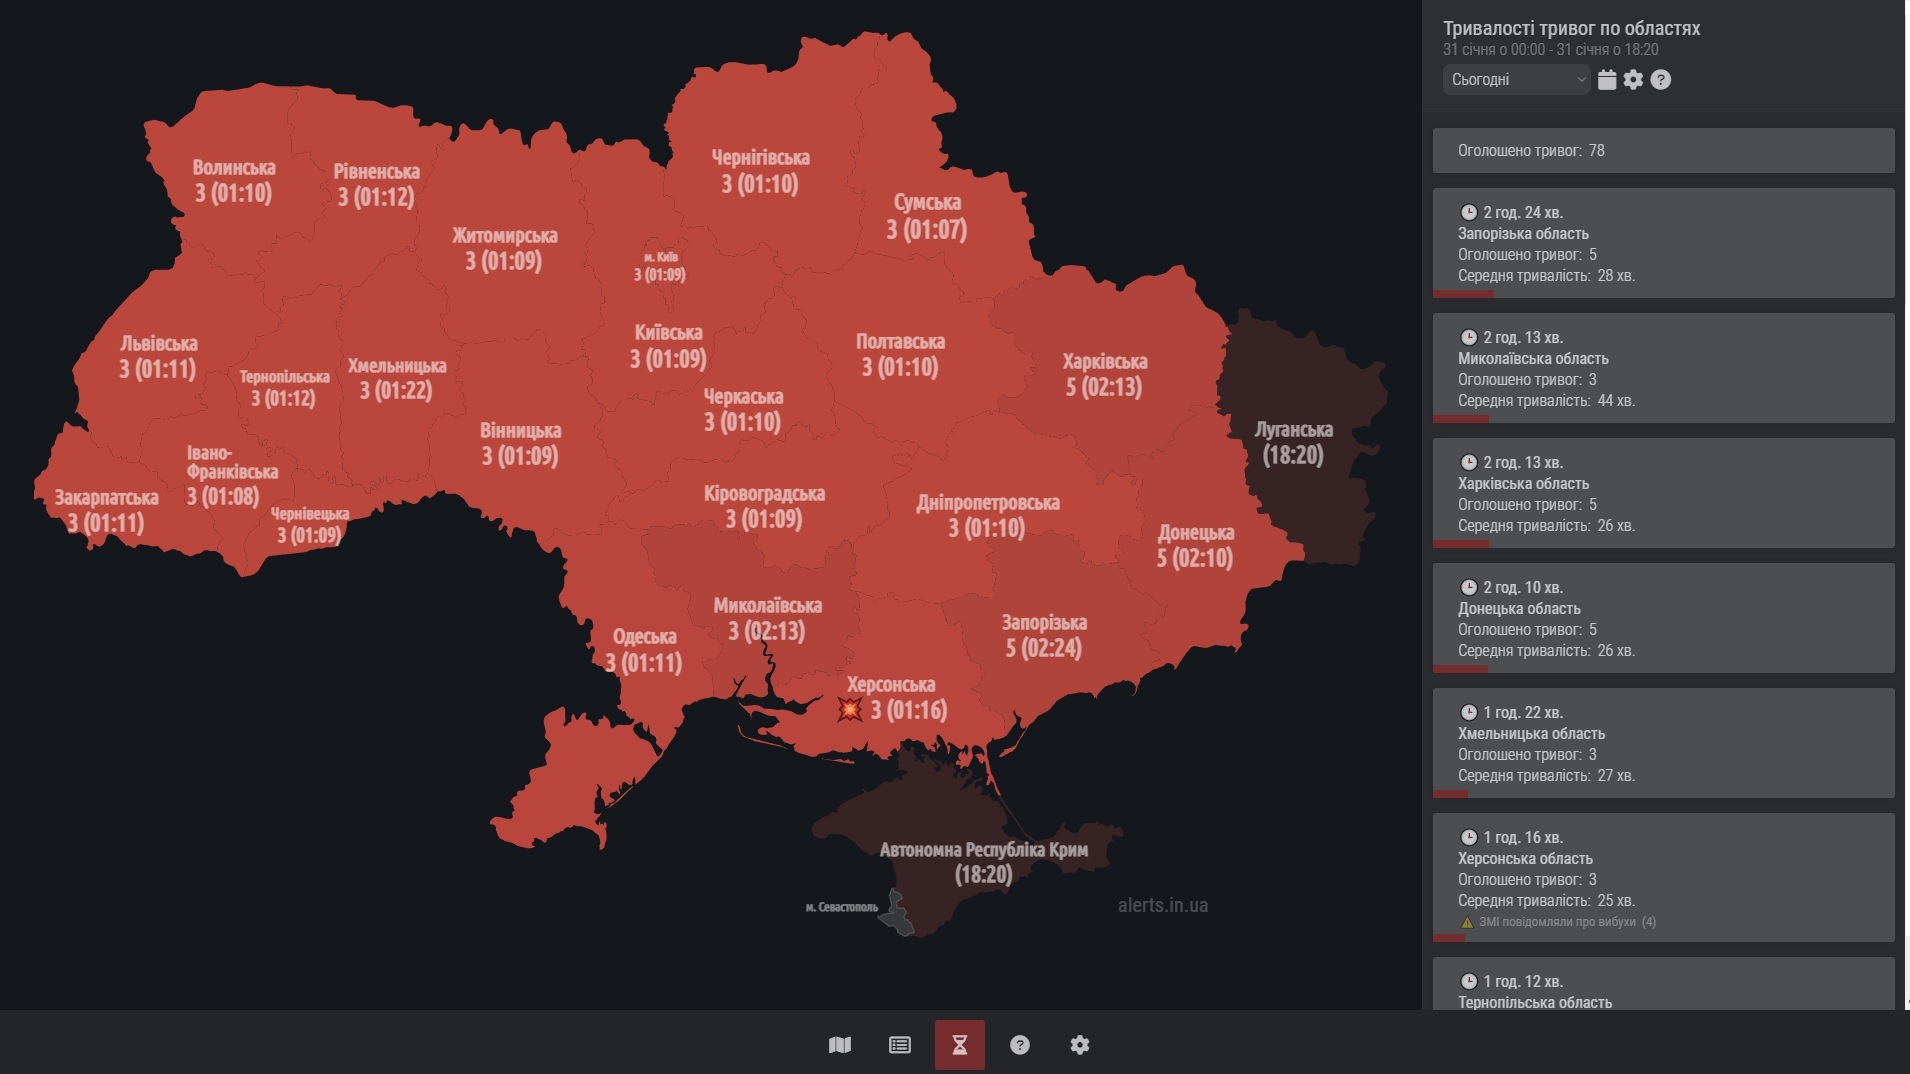Click the Донецька область list entry
The height and width of the screenshot is (1074, 1910).
[1663, 618]
